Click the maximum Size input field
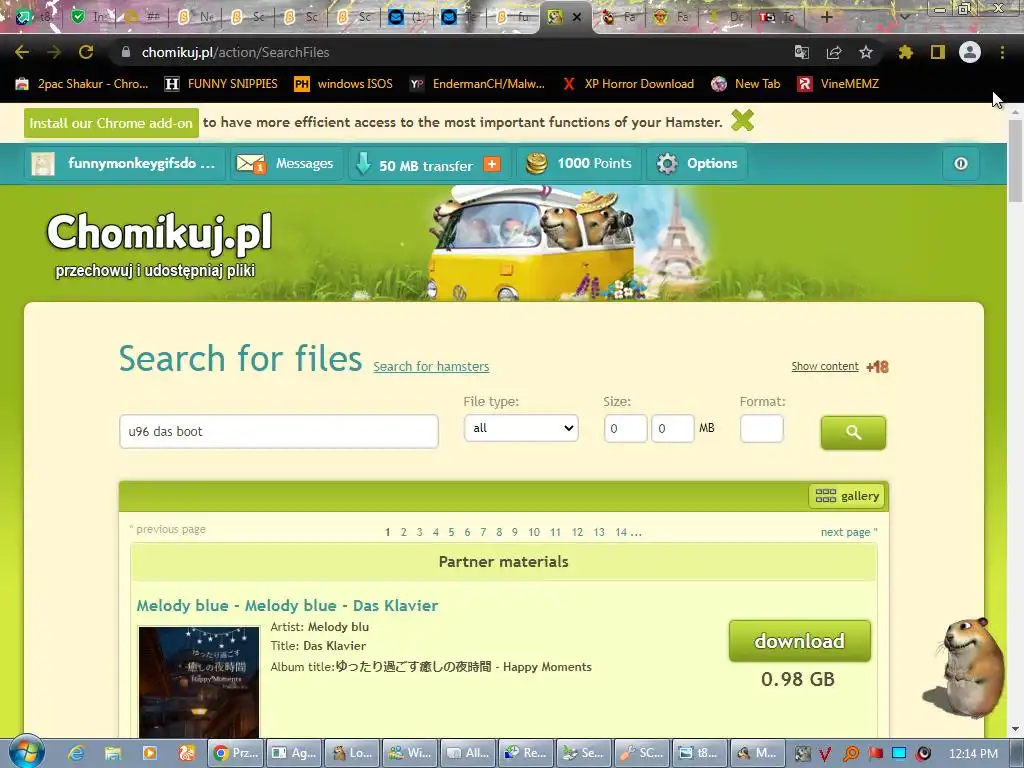The image size is (1024, 768). [x=673, y=428]
